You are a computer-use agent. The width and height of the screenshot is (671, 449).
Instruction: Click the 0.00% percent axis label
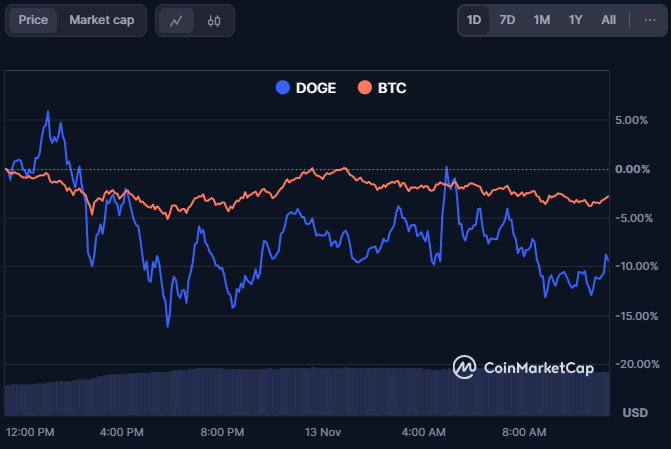(x=632, y=169)
